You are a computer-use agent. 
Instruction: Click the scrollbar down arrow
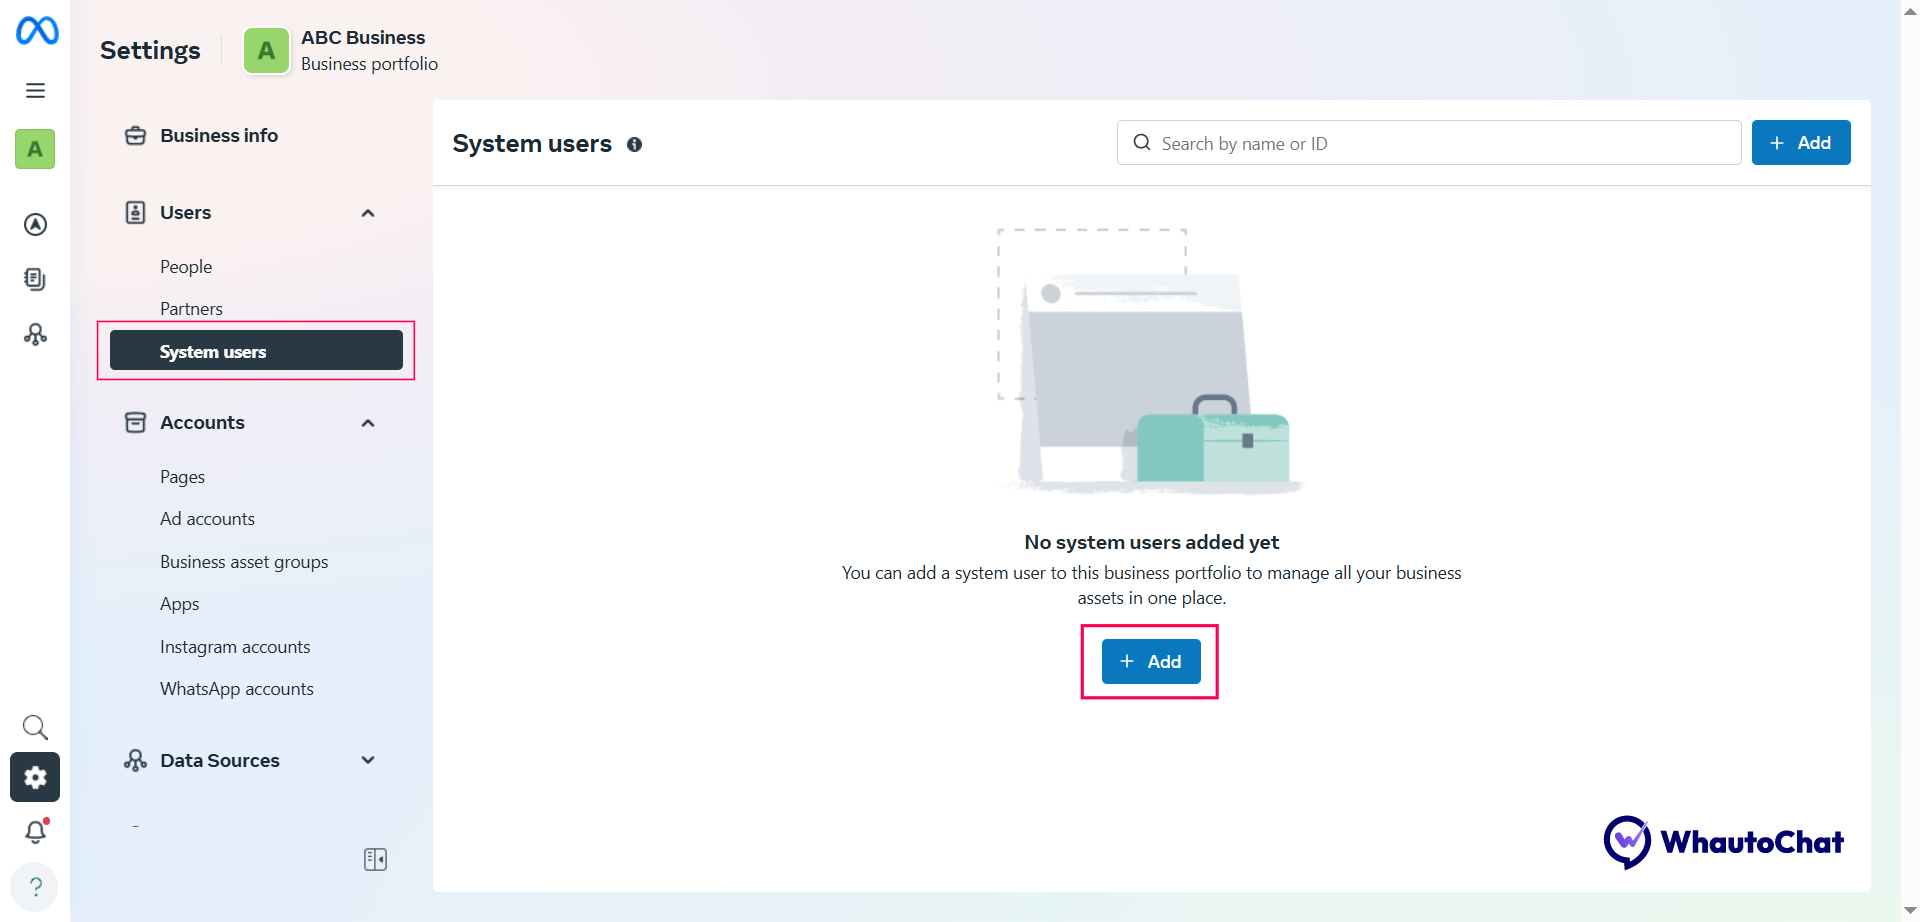point(1910,910)
